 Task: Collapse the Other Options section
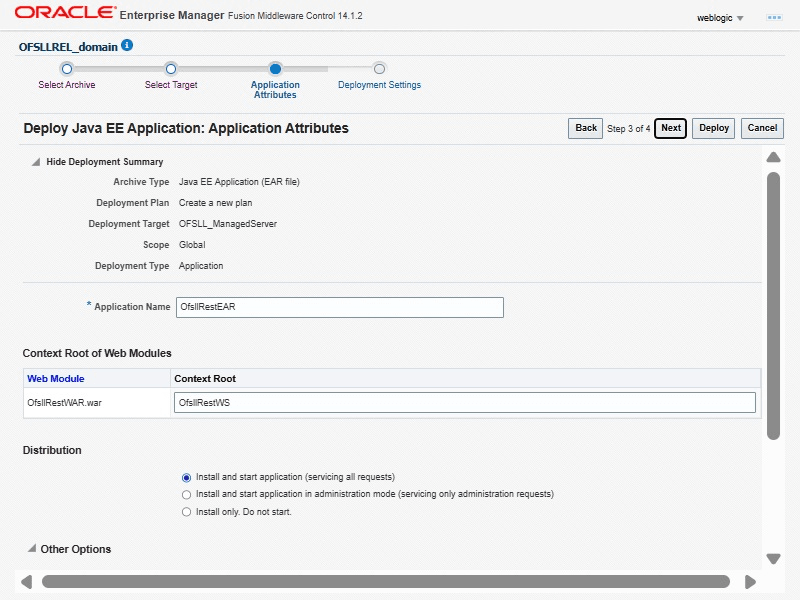click(x=32, y=549)
